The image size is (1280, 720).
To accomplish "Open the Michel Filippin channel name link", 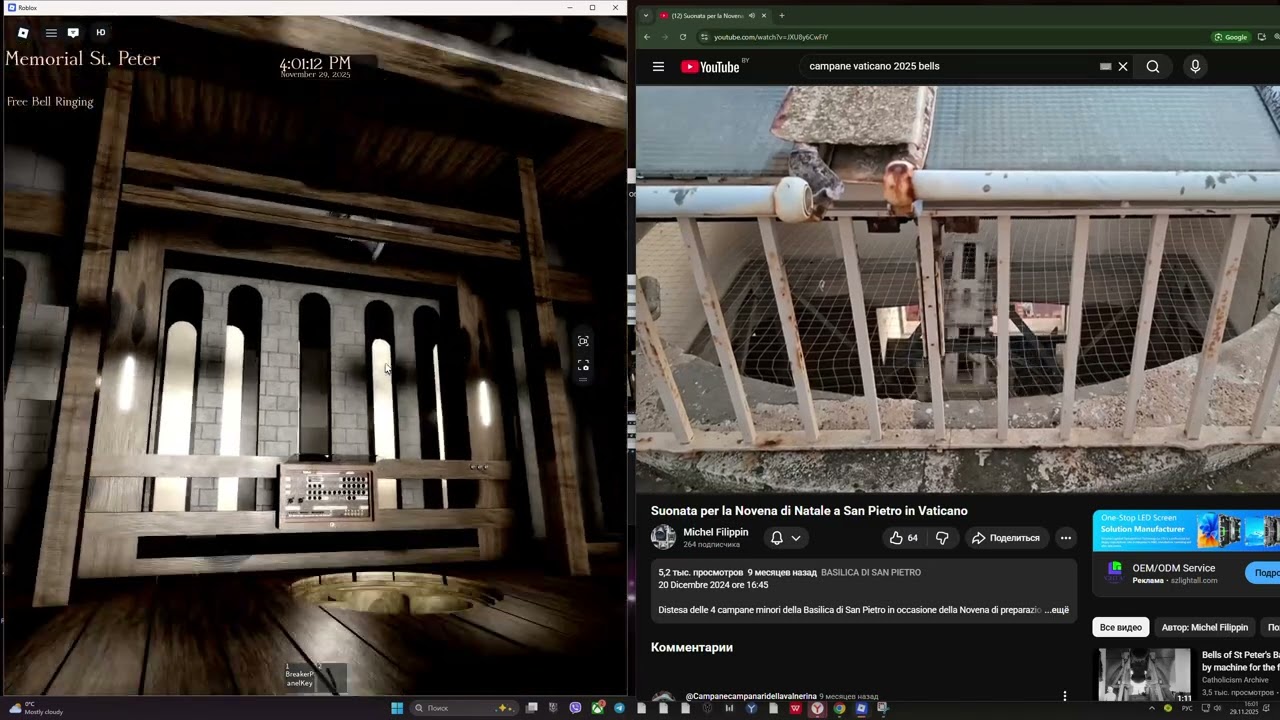I will coord(715,532).
